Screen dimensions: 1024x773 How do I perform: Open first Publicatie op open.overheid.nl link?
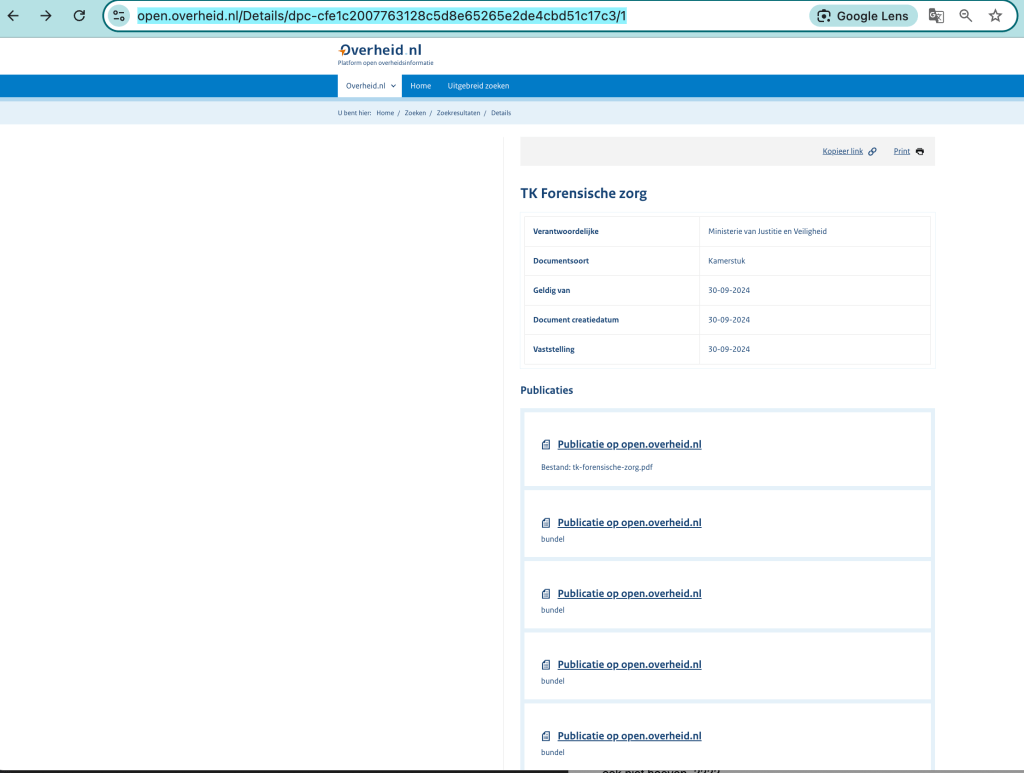[629, 444]
